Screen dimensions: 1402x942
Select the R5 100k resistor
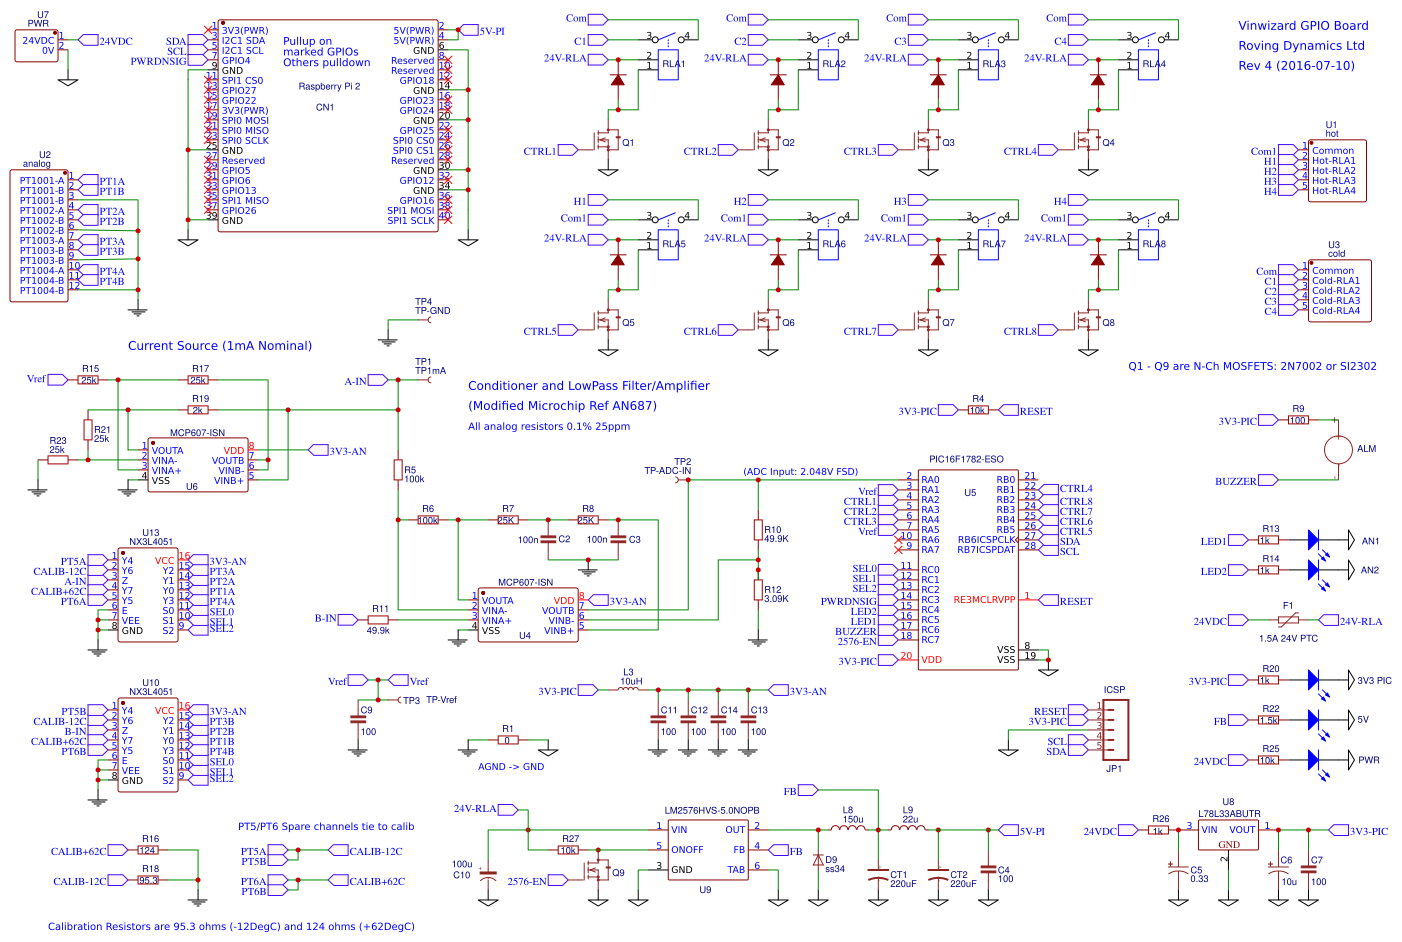[x=398, y=470]
